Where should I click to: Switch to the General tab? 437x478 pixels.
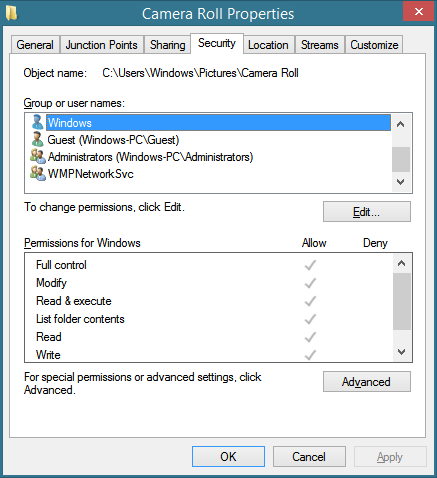coord(35,45)
